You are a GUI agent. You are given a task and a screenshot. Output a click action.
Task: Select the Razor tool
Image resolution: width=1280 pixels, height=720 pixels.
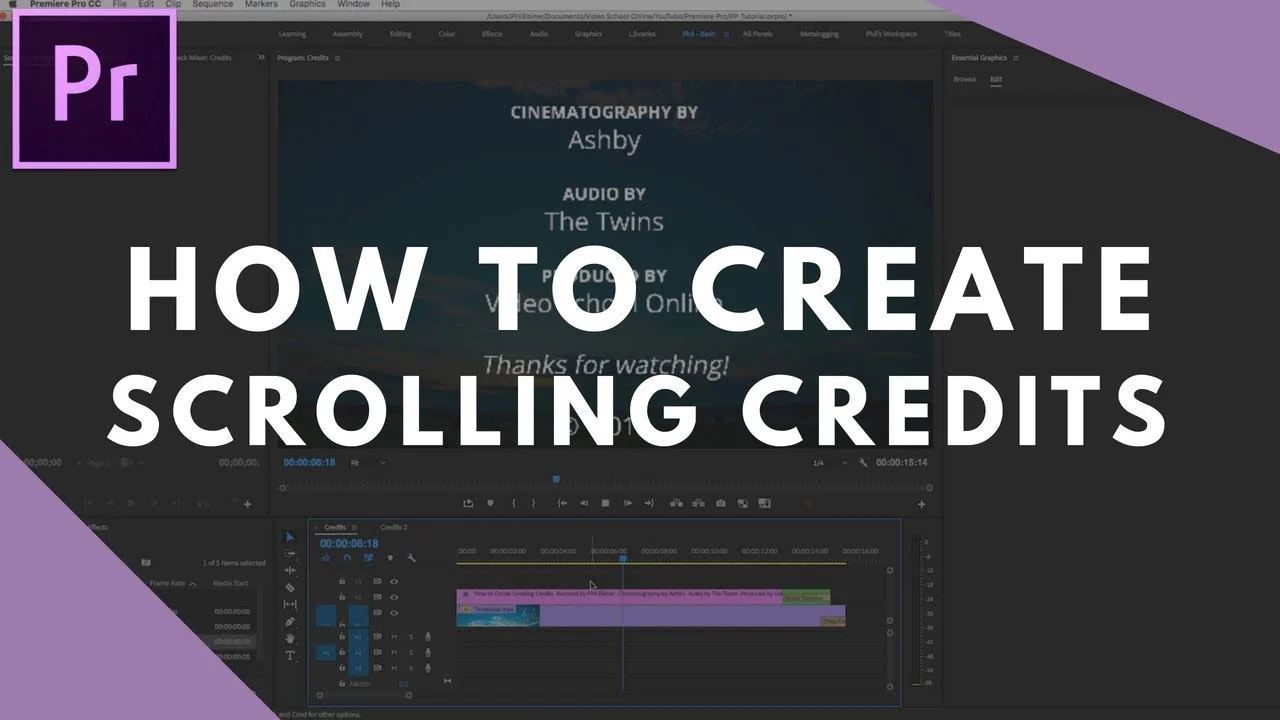tap(290, 587)
